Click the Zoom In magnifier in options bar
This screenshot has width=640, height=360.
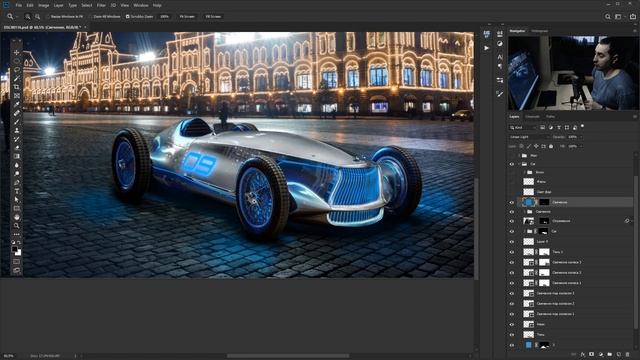28,17
